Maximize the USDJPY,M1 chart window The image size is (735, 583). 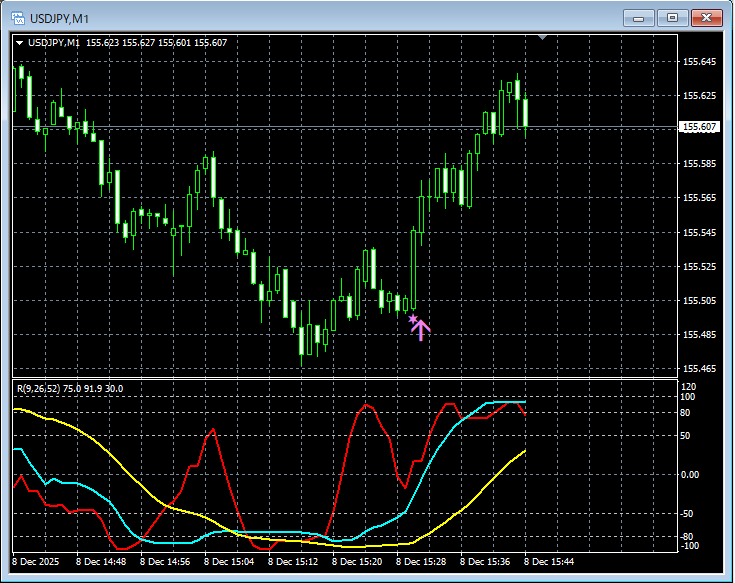(673, 18)
